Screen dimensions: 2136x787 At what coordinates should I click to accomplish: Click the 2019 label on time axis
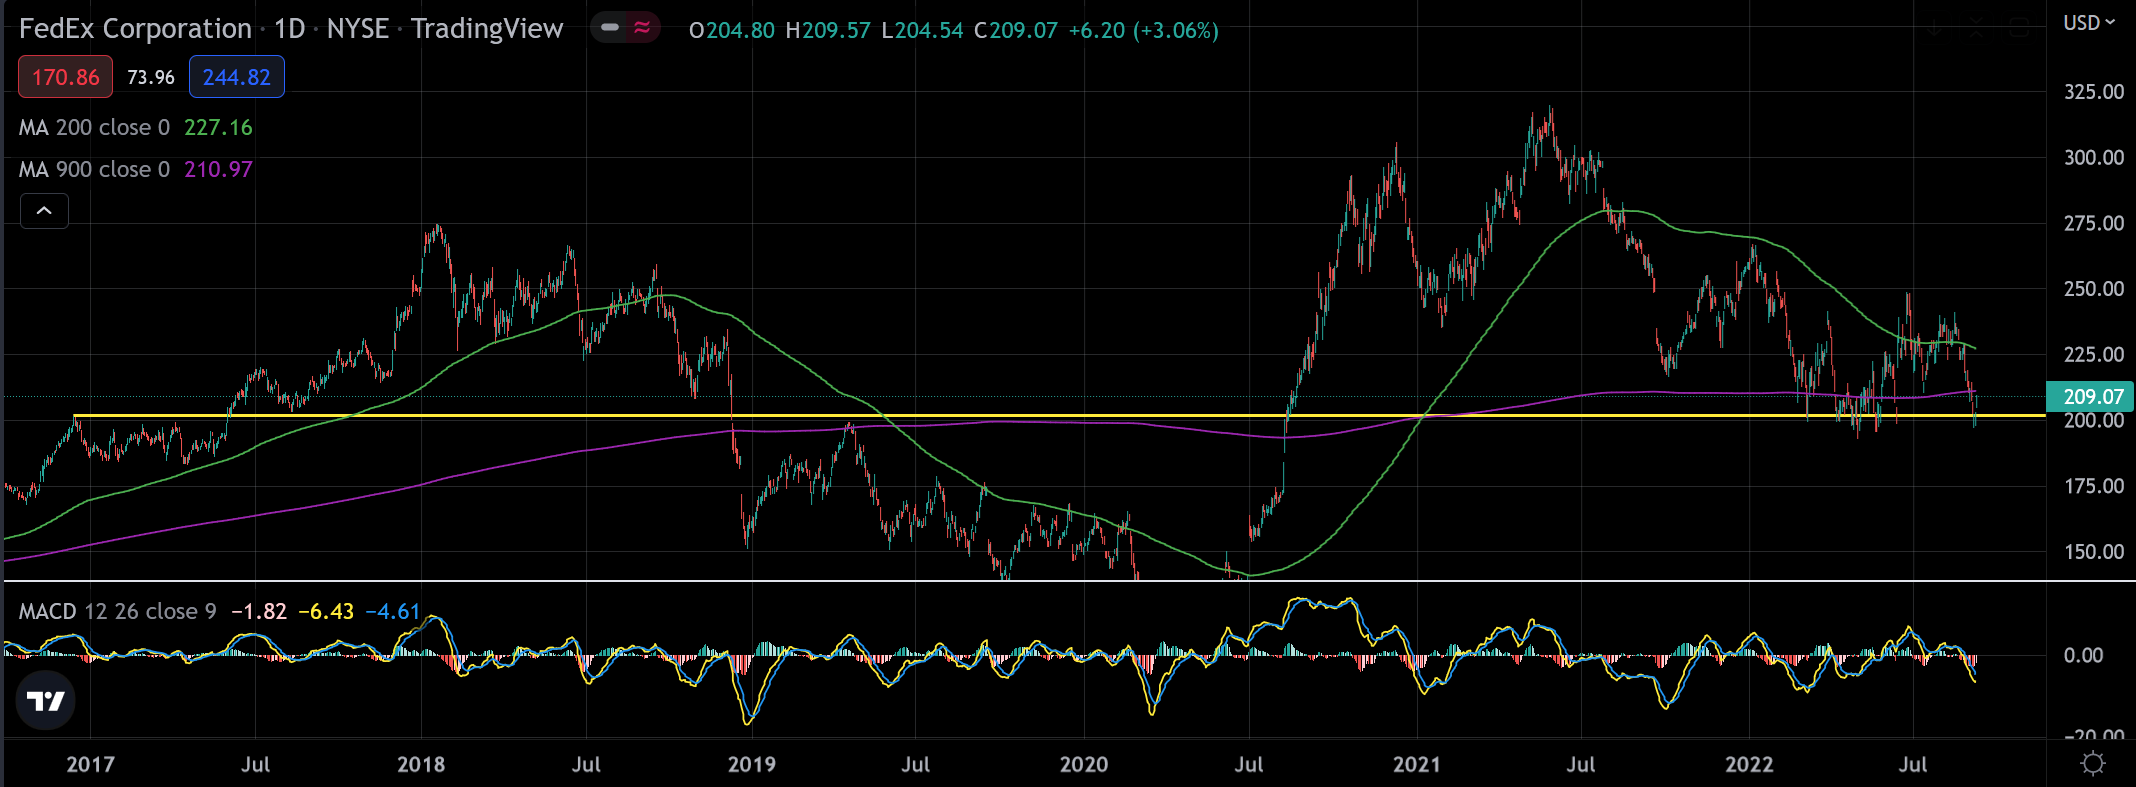(752, 764)
